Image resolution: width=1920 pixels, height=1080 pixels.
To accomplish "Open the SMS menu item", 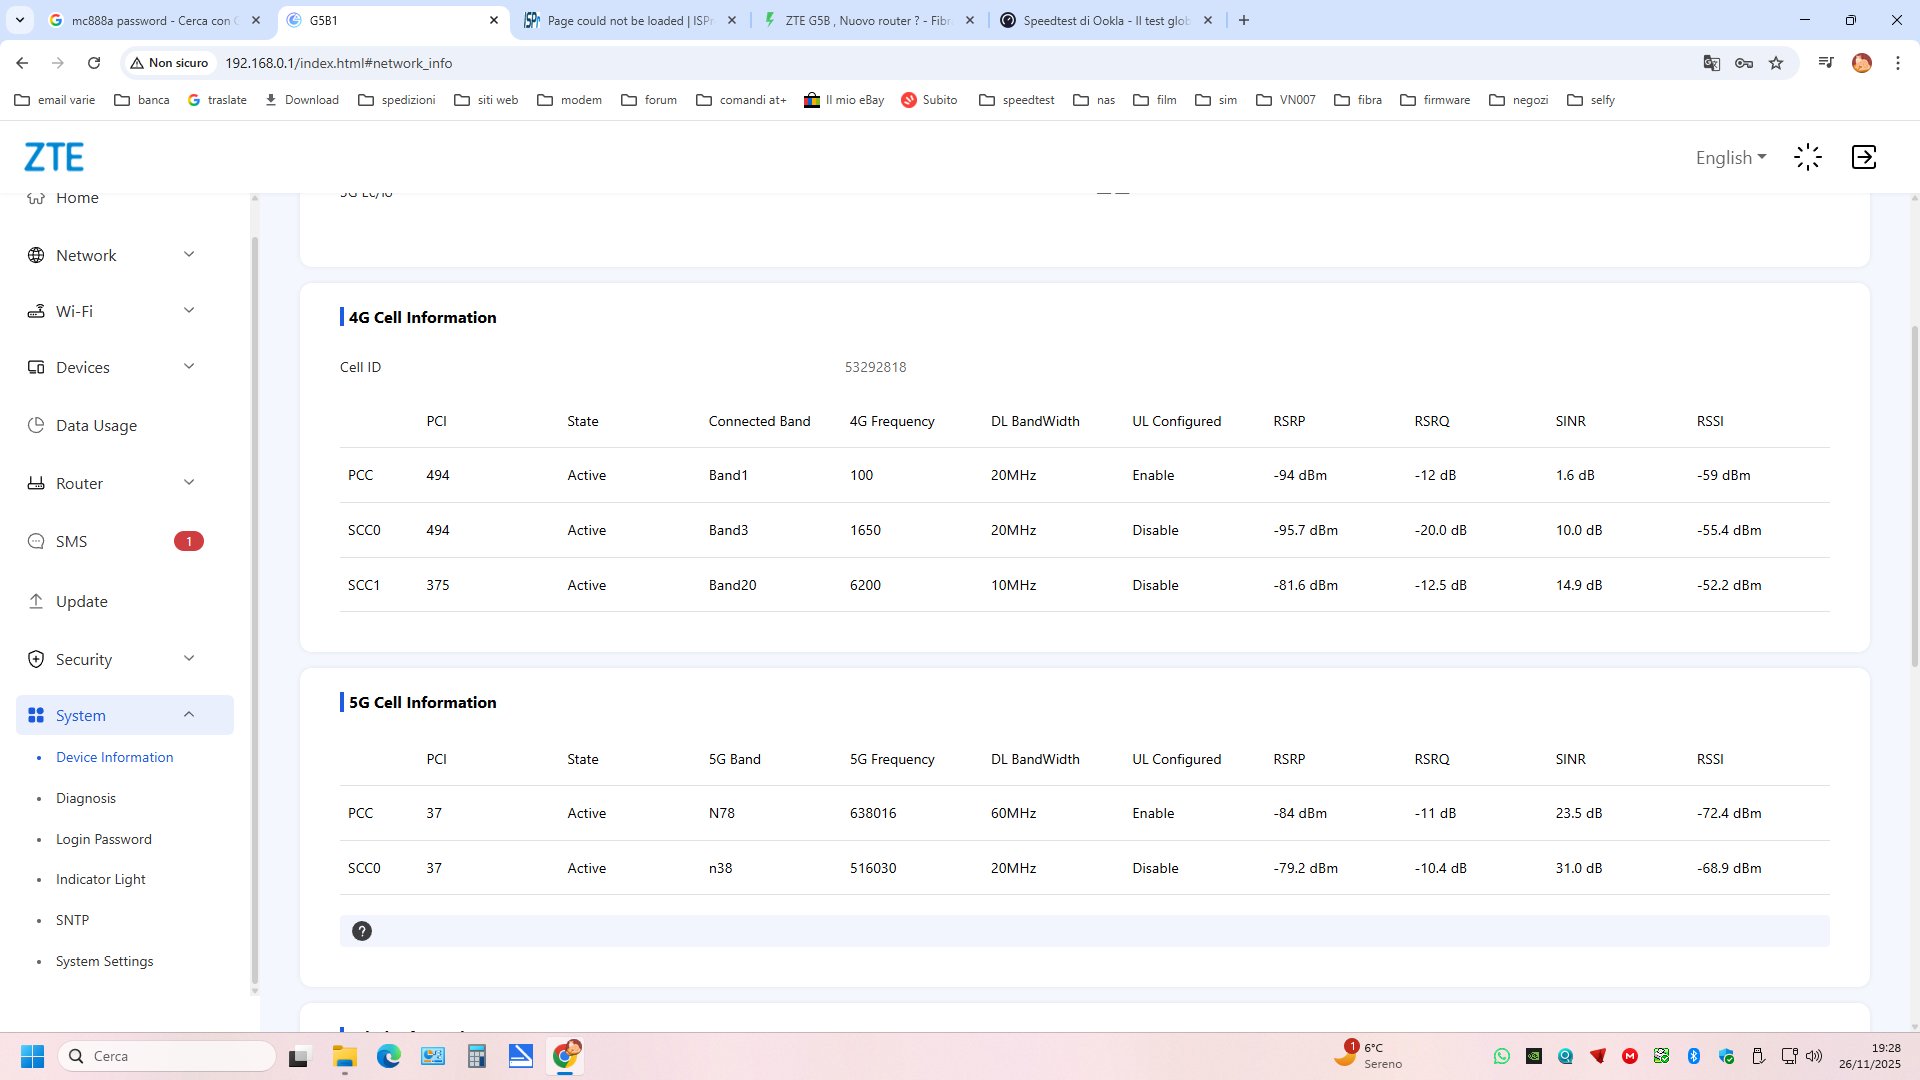I will pyautogui.click(x=72, y=541).
